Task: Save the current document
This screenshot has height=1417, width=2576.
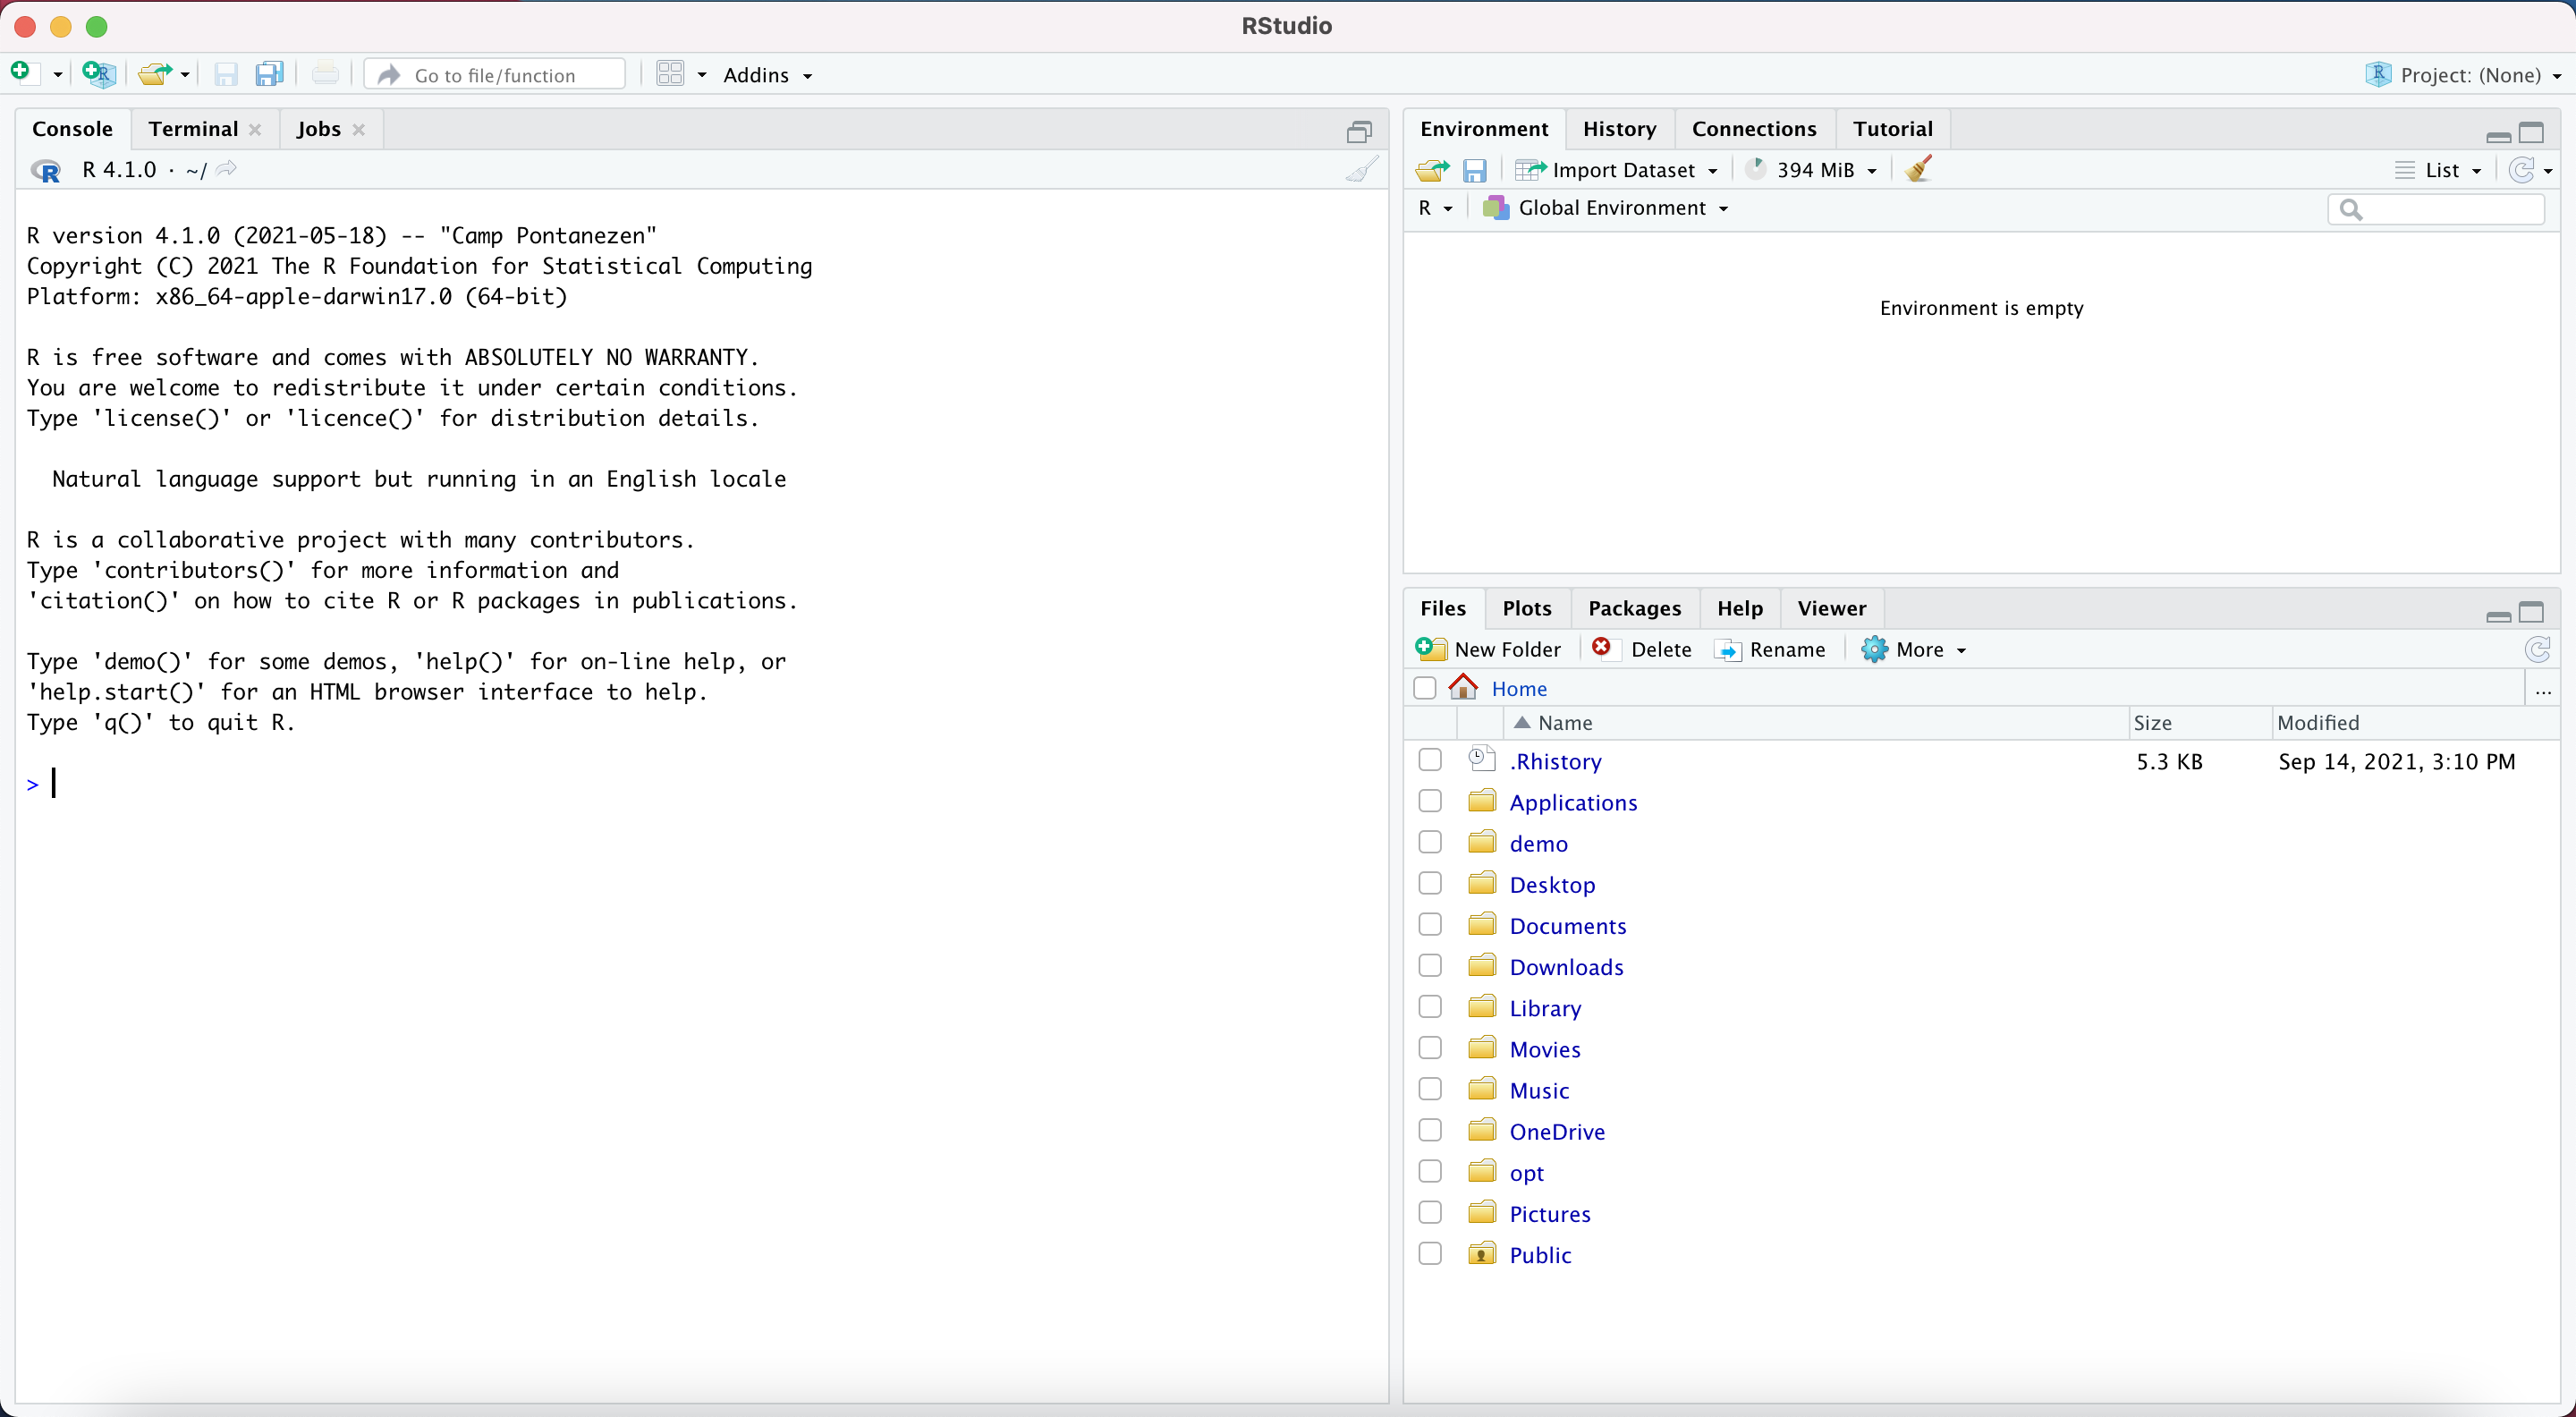Action: [226, 73]
